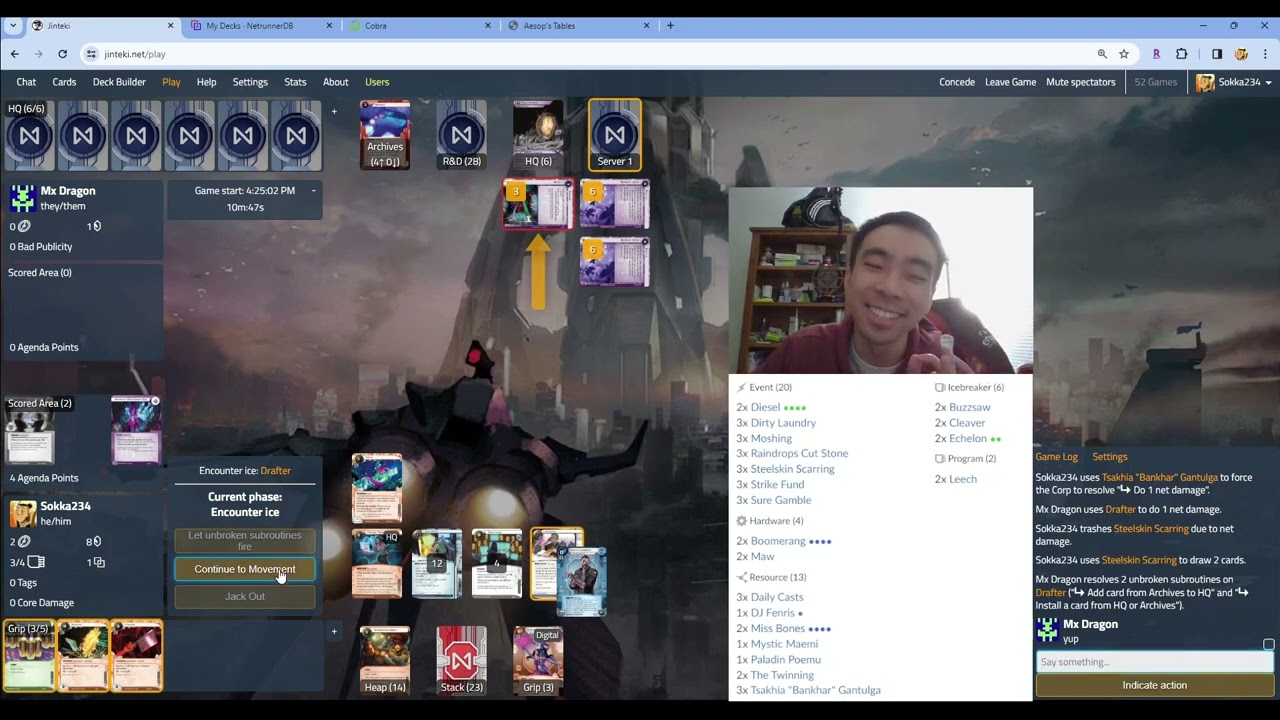Click the Server 1 card
1280x720 pixels.
point(614,134)
